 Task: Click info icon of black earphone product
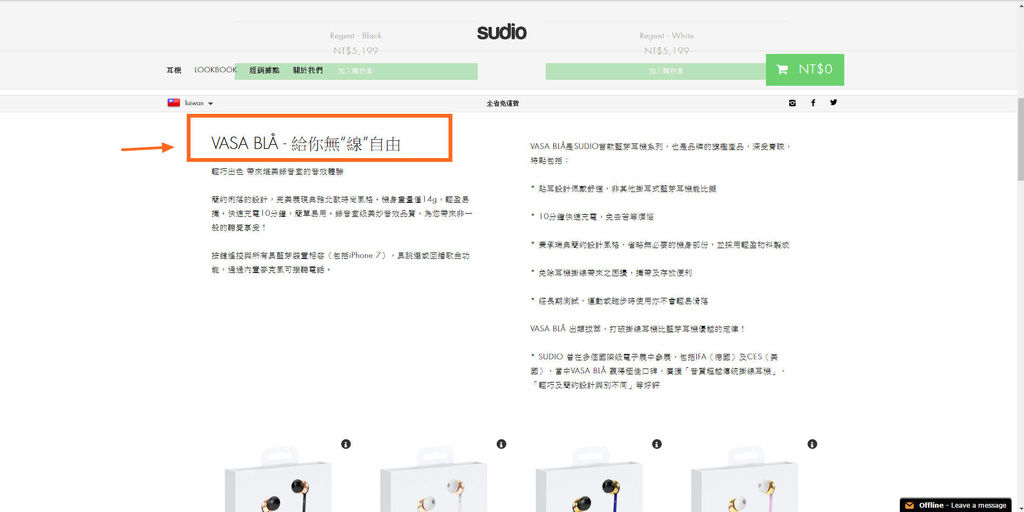pos(345,444)
